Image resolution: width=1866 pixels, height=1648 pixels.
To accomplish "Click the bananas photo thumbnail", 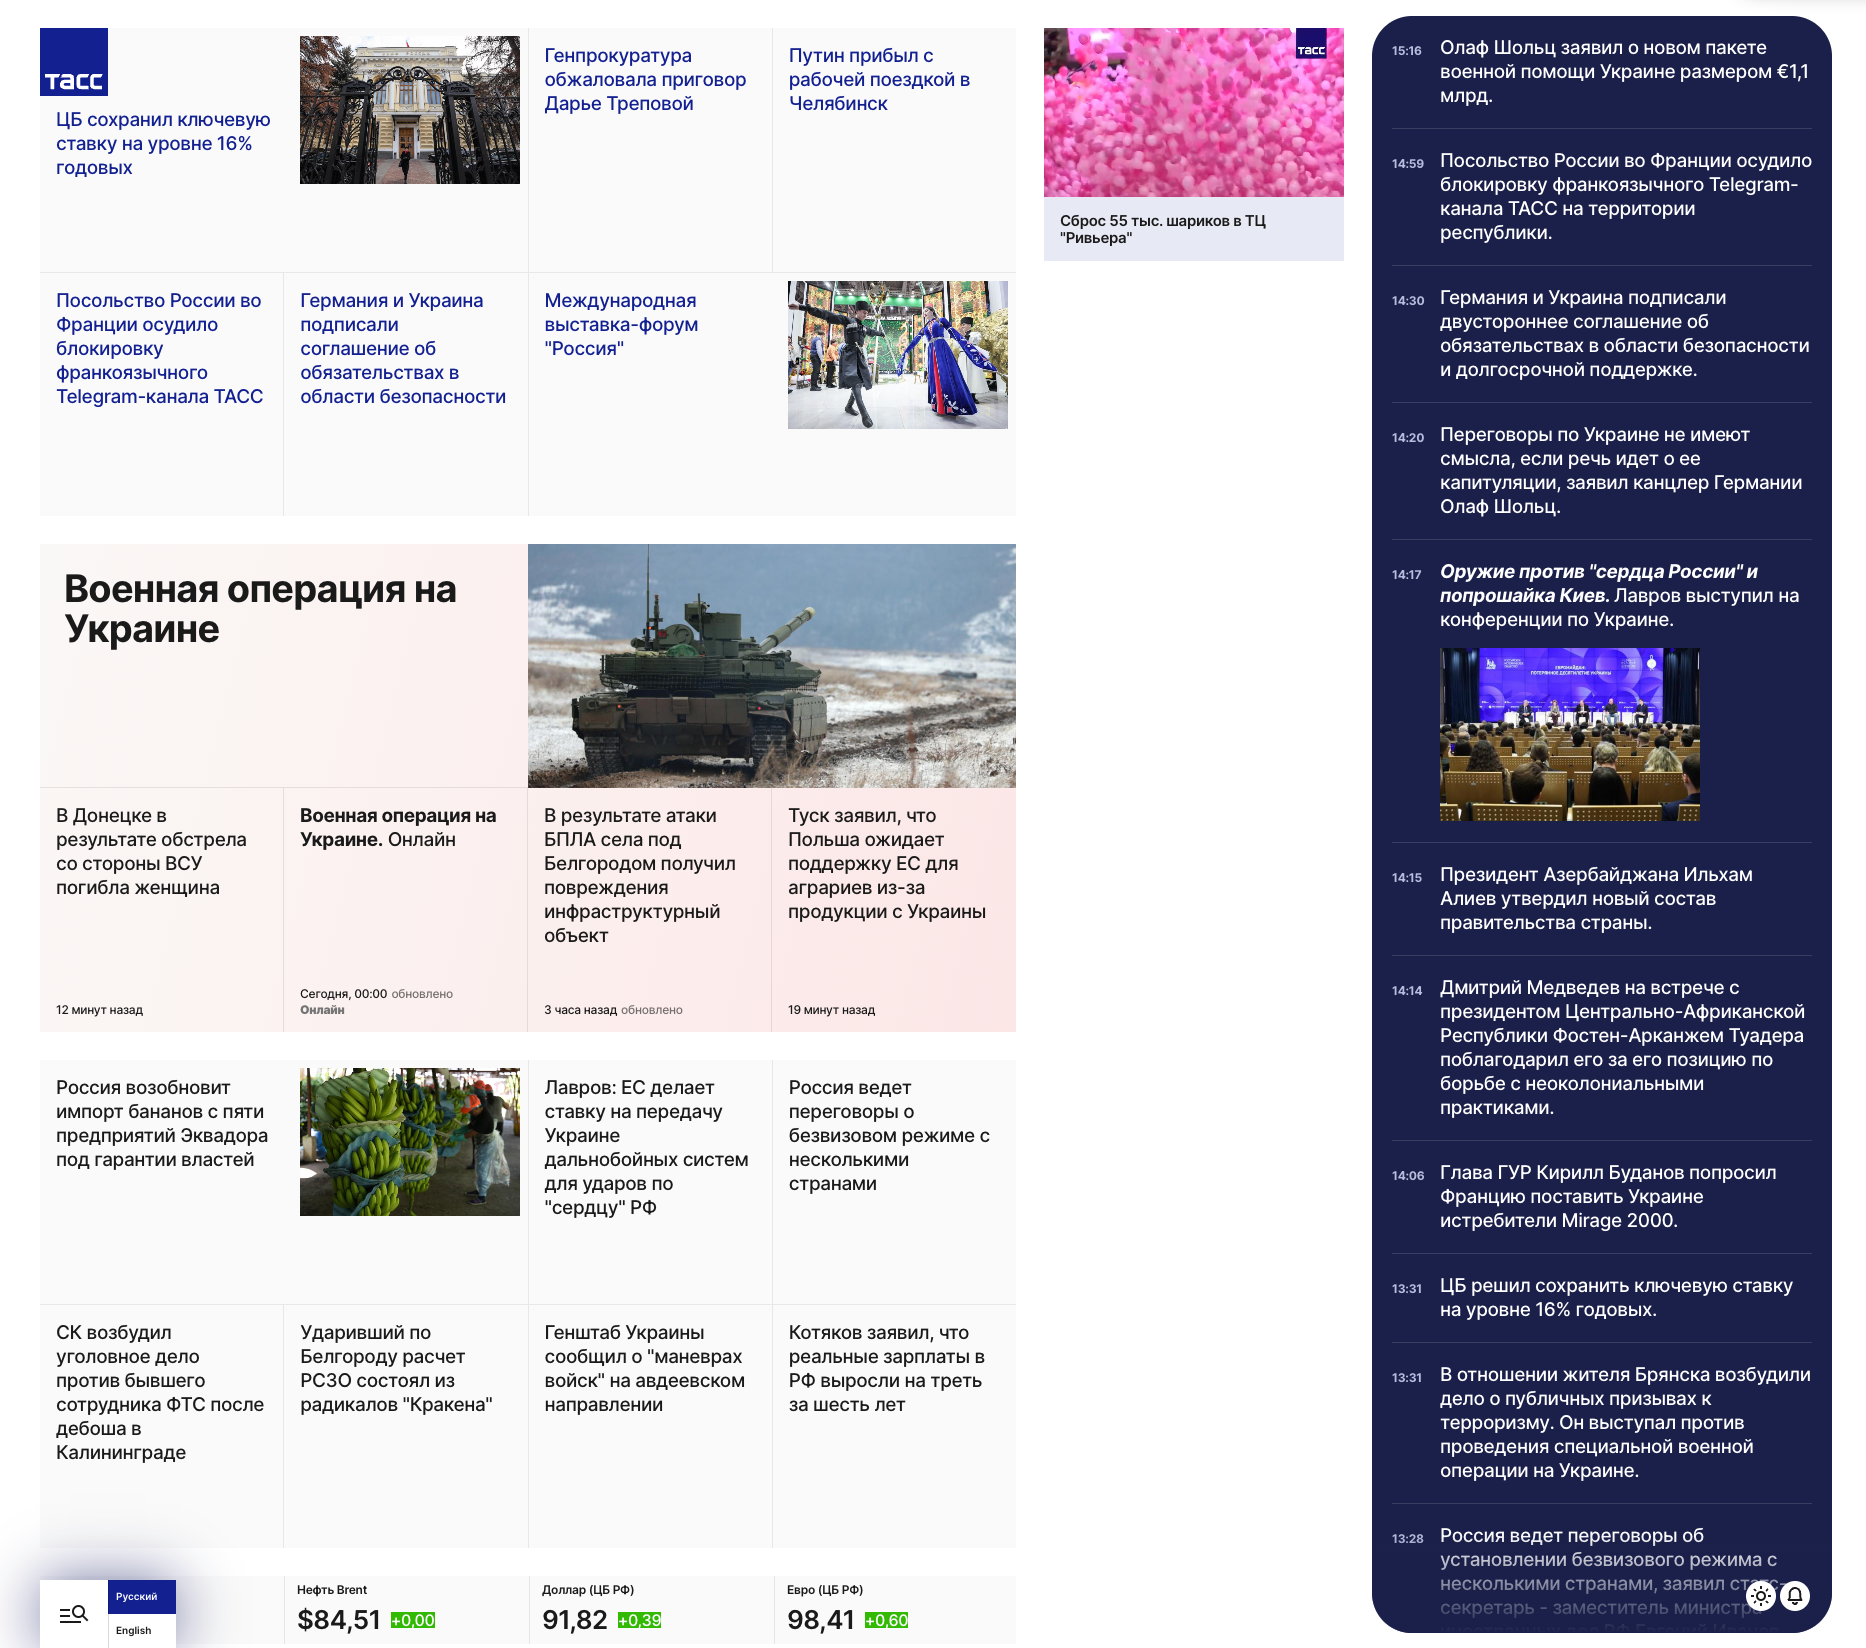I will pos(410,1142).
